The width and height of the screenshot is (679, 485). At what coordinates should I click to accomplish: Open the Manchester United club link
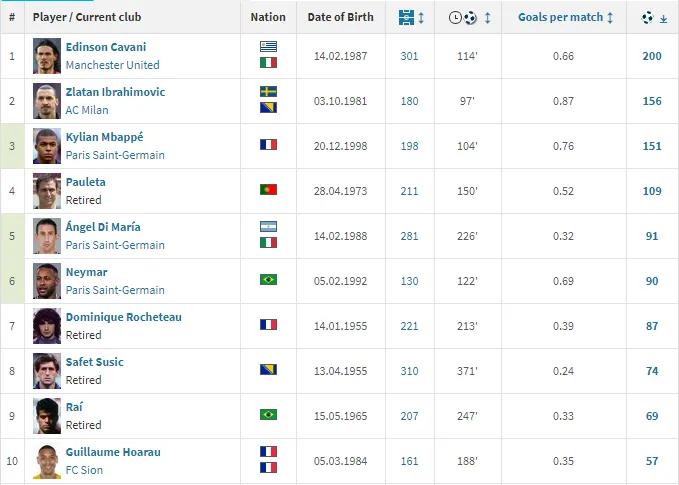tap(112, 65)
